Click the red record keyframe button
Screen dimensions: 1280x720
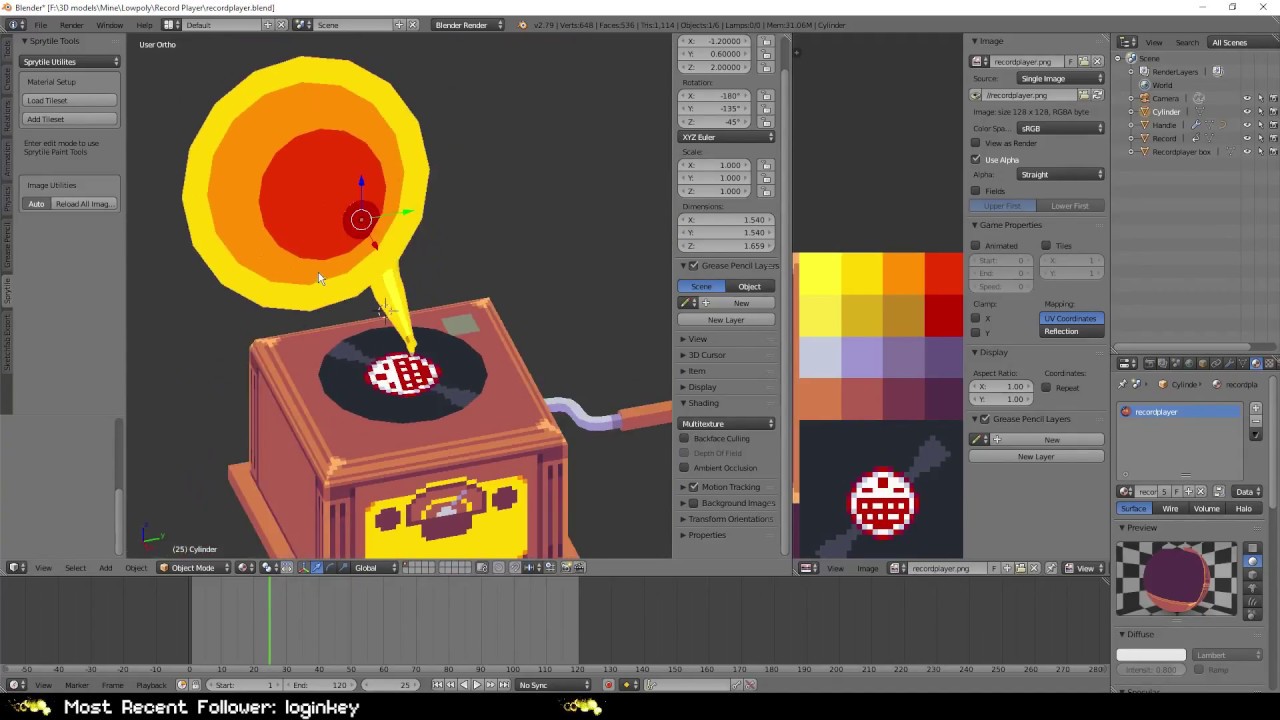608,685
